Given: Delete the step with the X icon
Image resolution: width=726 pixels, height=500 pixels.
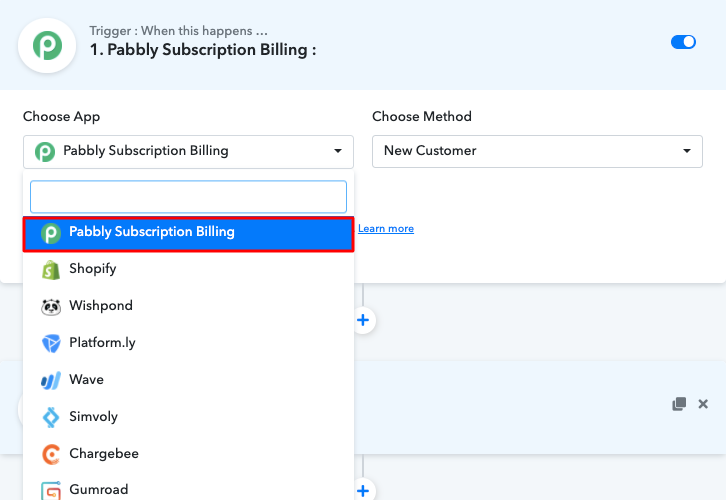Looking at the screenshot, I should 703,404.
